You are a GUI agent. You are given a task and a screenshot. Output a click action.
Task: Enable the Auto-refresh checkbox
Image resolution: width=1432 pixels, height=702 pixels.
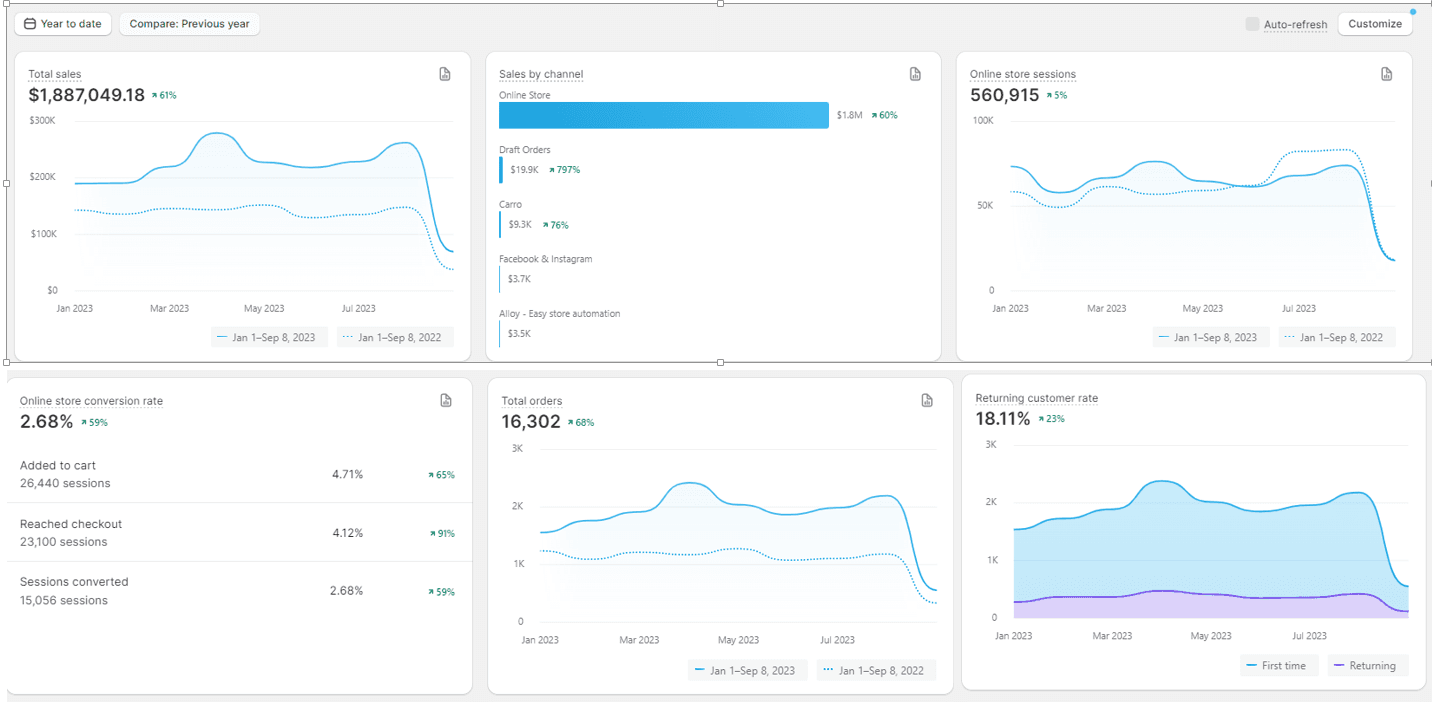coord(1252,24)
